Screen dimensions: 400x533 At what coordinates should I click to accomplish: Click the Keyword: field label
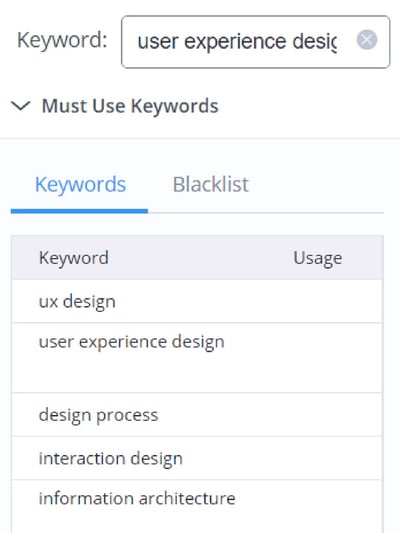pos(62,40)
